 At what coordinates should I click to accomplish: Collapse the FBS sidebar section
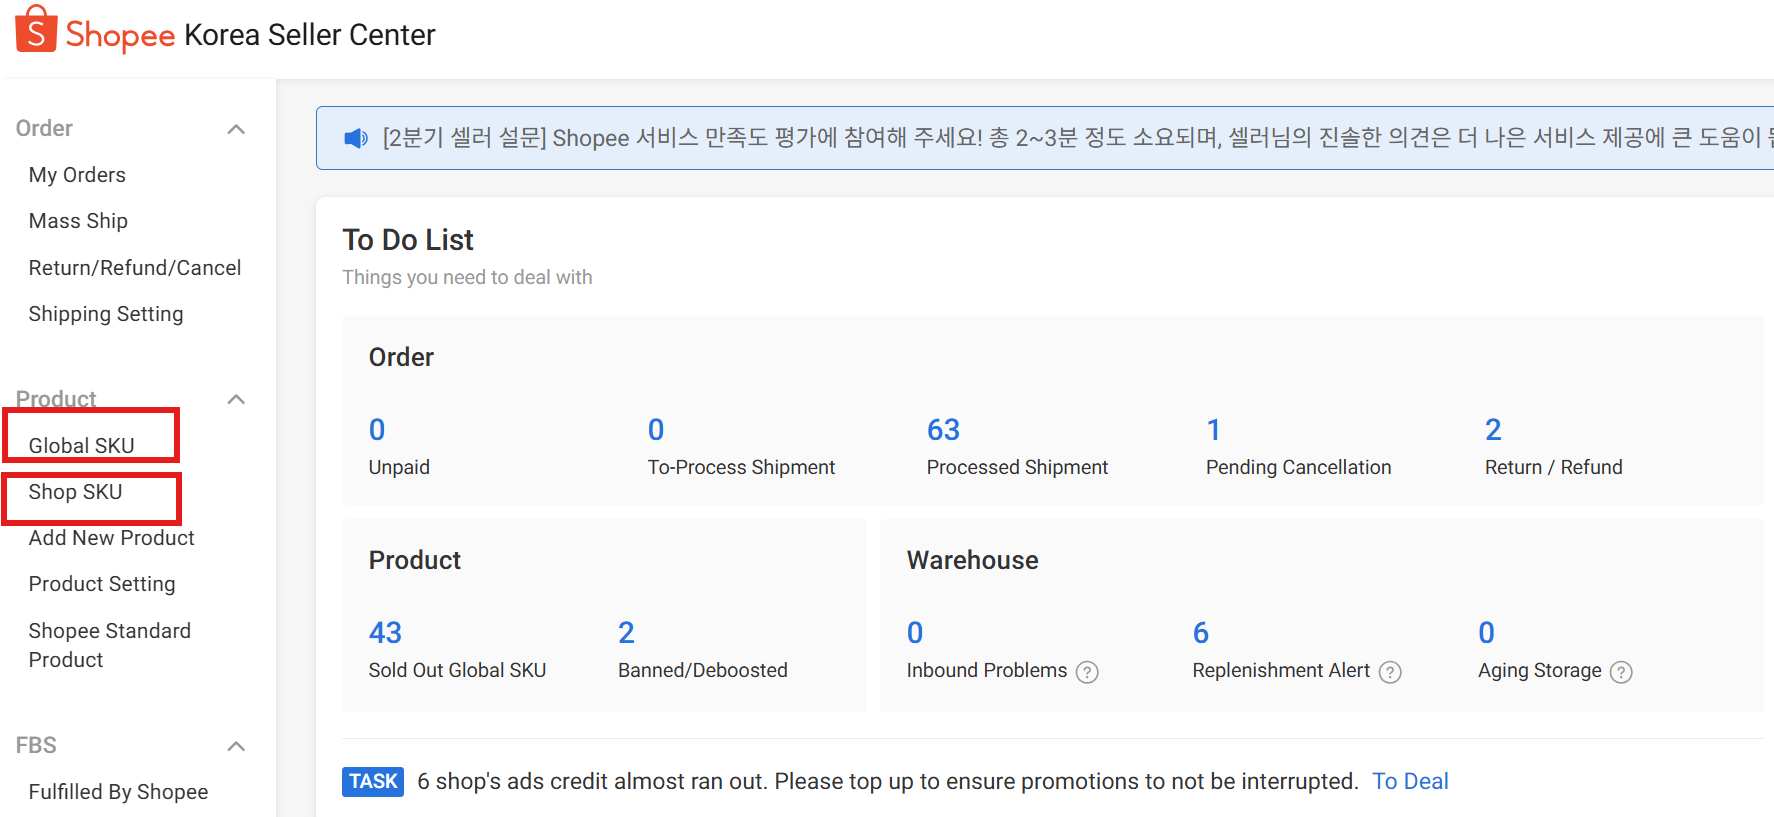pyautogui.click(x=236, y=746)
